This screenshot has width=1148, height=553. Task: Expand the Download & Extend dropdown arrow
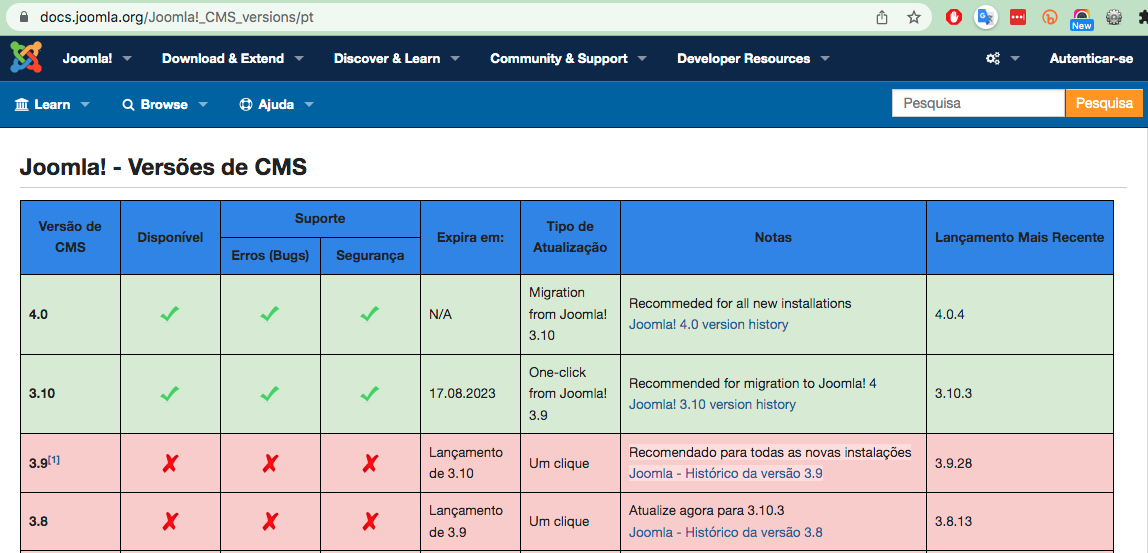click(x=299, y=59)
